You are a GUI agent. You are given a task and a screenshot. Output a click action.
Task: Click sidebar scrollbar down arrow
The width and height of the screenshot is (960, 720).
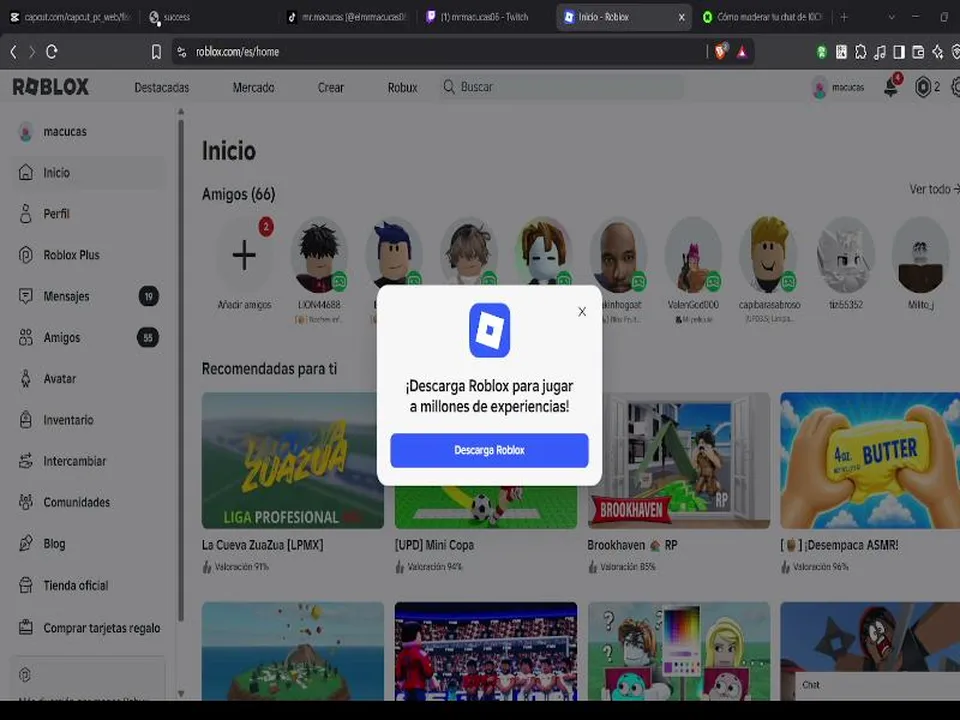[x=181, y=694]
